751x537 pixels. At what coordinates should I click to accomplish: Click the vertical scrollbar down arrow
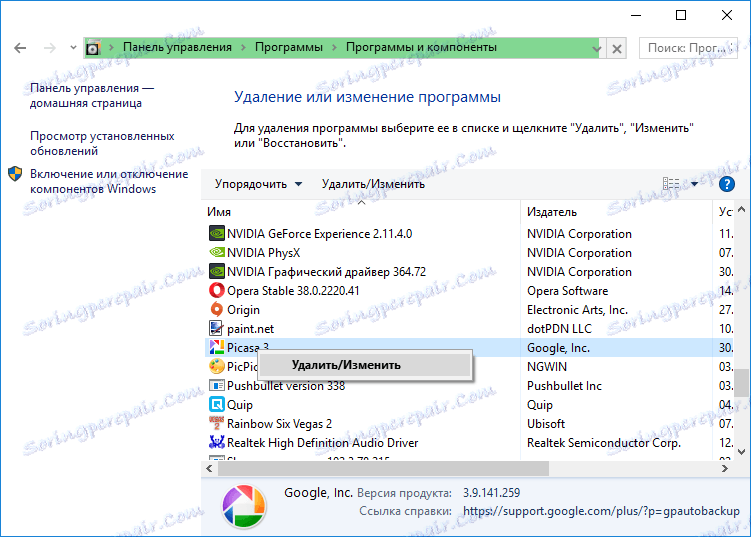[741, 451]
